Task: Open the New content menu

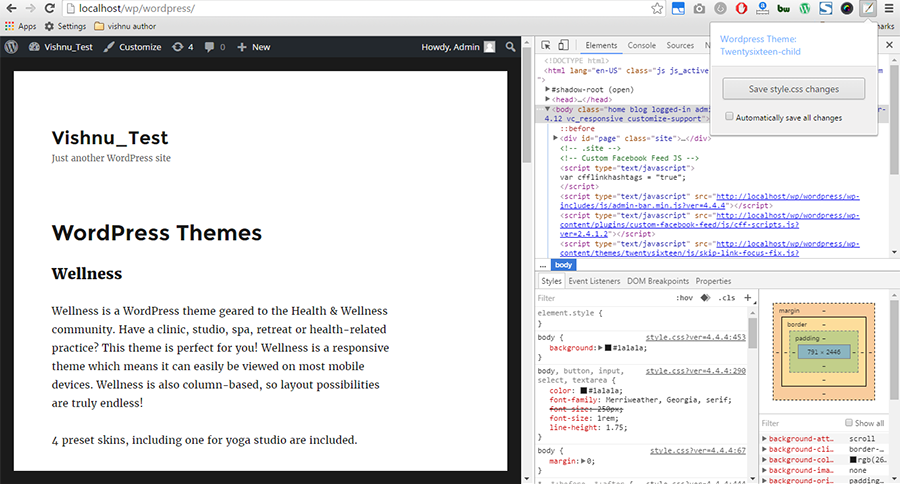Action: point(254,47)
